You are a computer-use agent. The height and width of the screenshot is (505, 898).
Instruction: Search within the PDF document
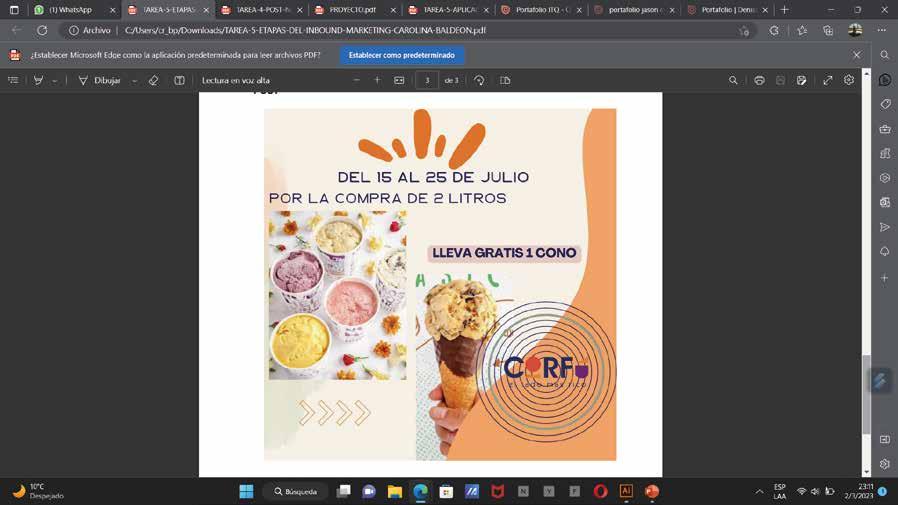733,81
